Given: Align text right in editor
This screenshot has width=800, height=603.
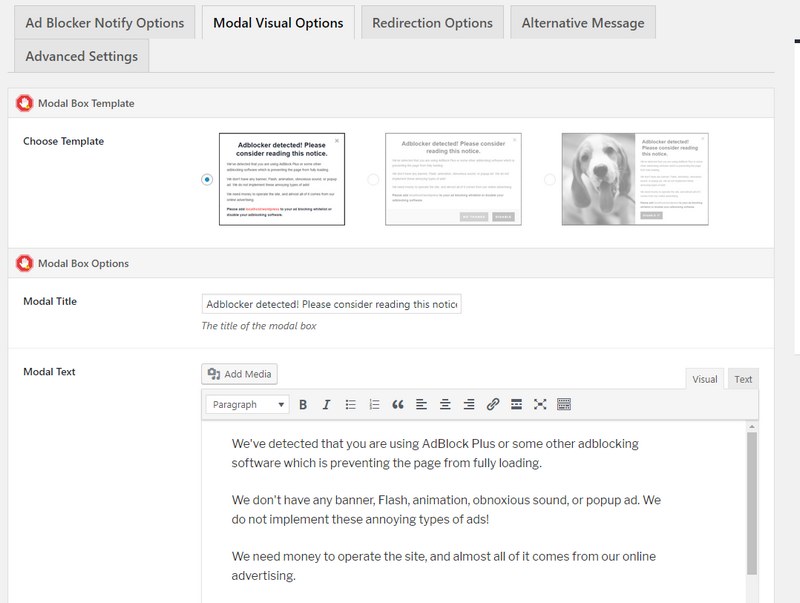Looking at the screenshot, I should [x=469, y=405].
